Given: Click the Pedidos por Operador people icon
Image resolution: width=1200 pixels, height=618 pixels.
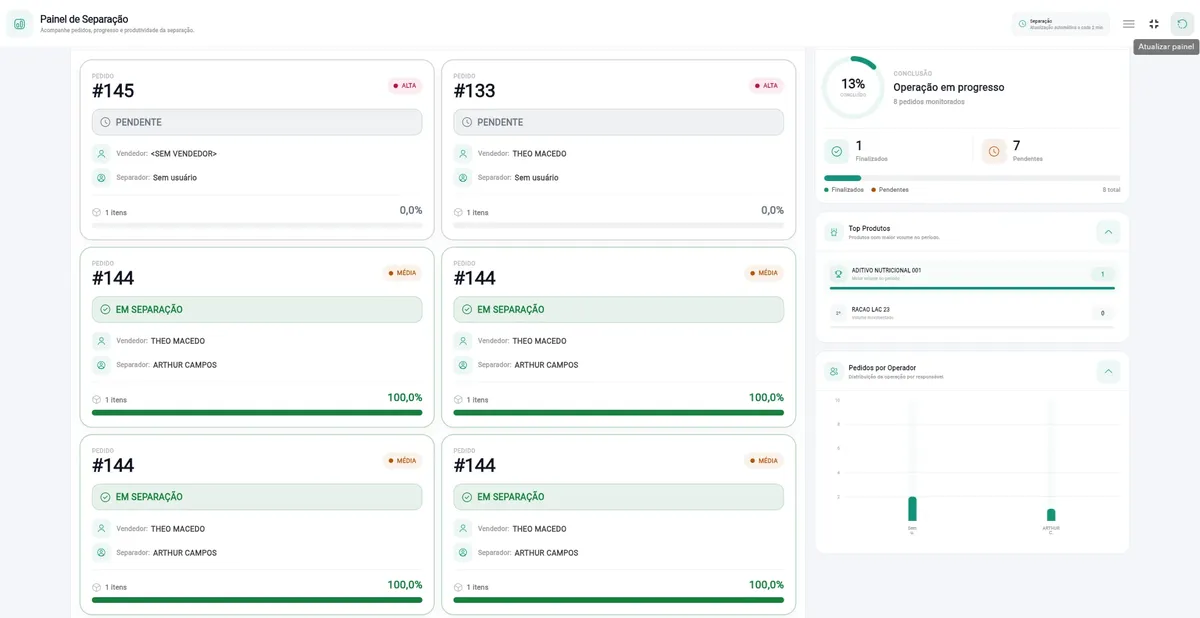Looking at the screenshot, I should point(834,371).
